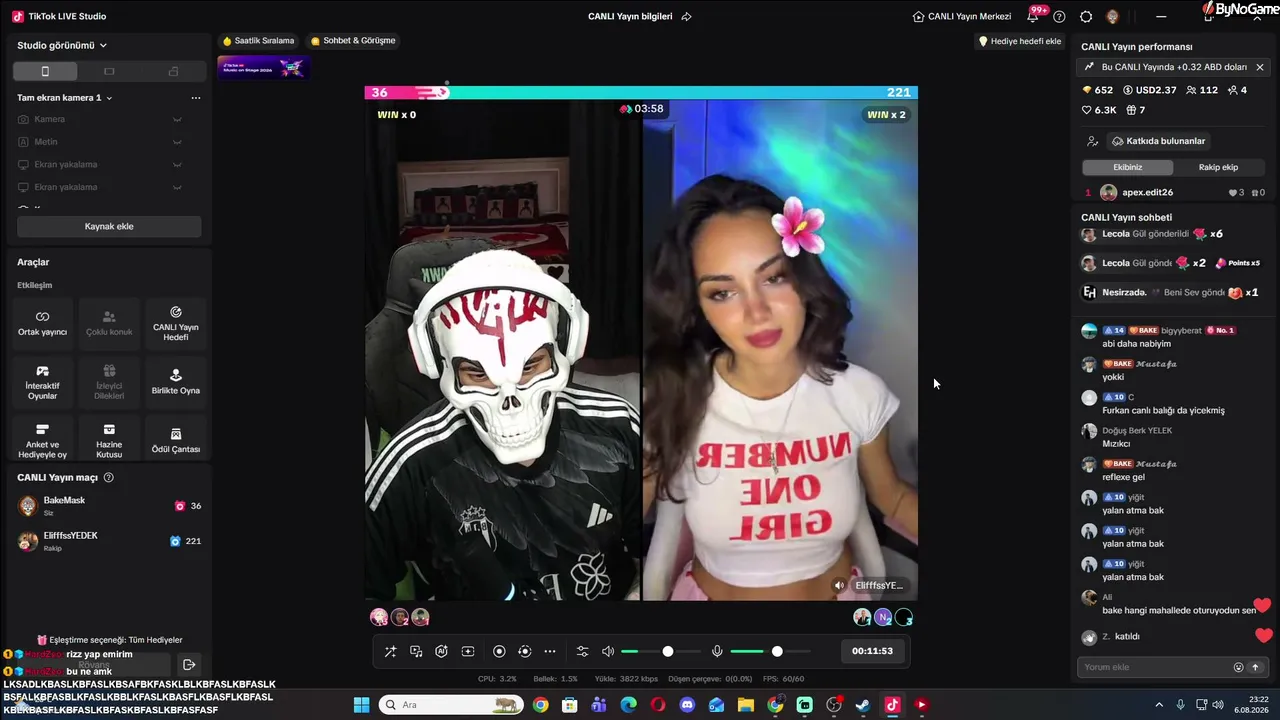Click Kaynak ekle button
Image resolution: width=1280 pixels, height=720 pixels.
(109, 226)
